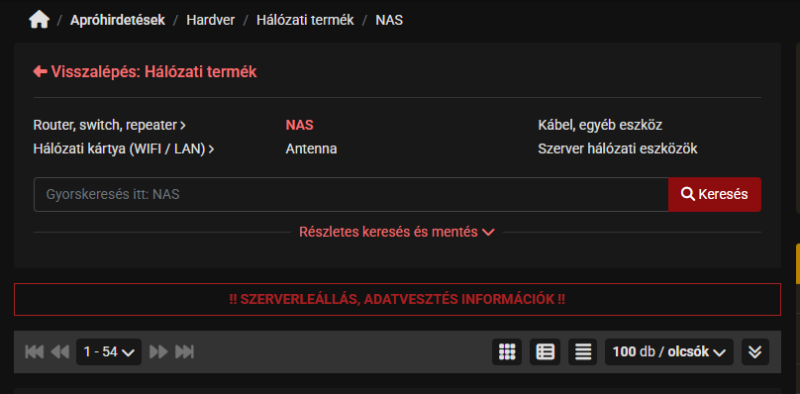The width and height of the screenshot is (800, 394).
Task: Go to next page icon
Action: [x=159, y=352]
